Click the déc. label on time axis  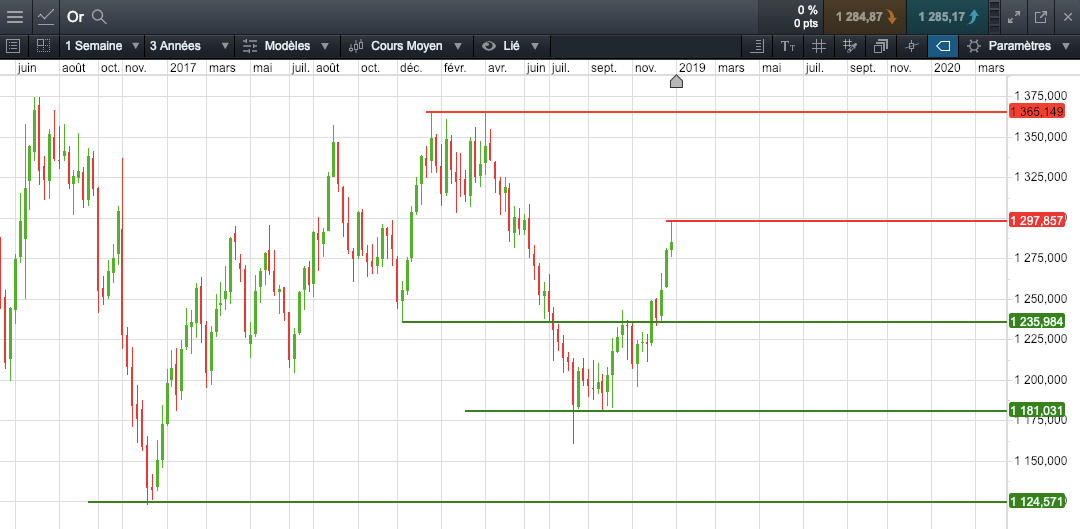pos(412,68)
